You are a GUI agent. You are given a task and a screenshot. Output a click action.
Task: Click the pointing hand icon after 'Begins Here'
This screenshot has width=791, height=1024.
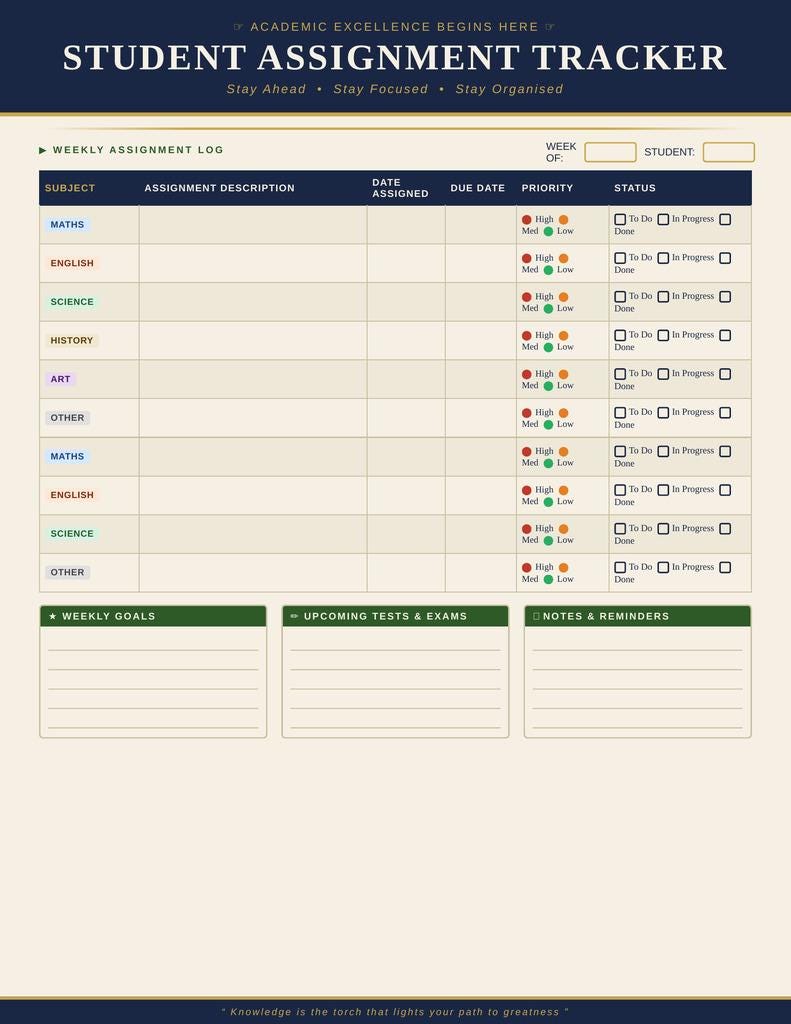(x=550, y=27)
